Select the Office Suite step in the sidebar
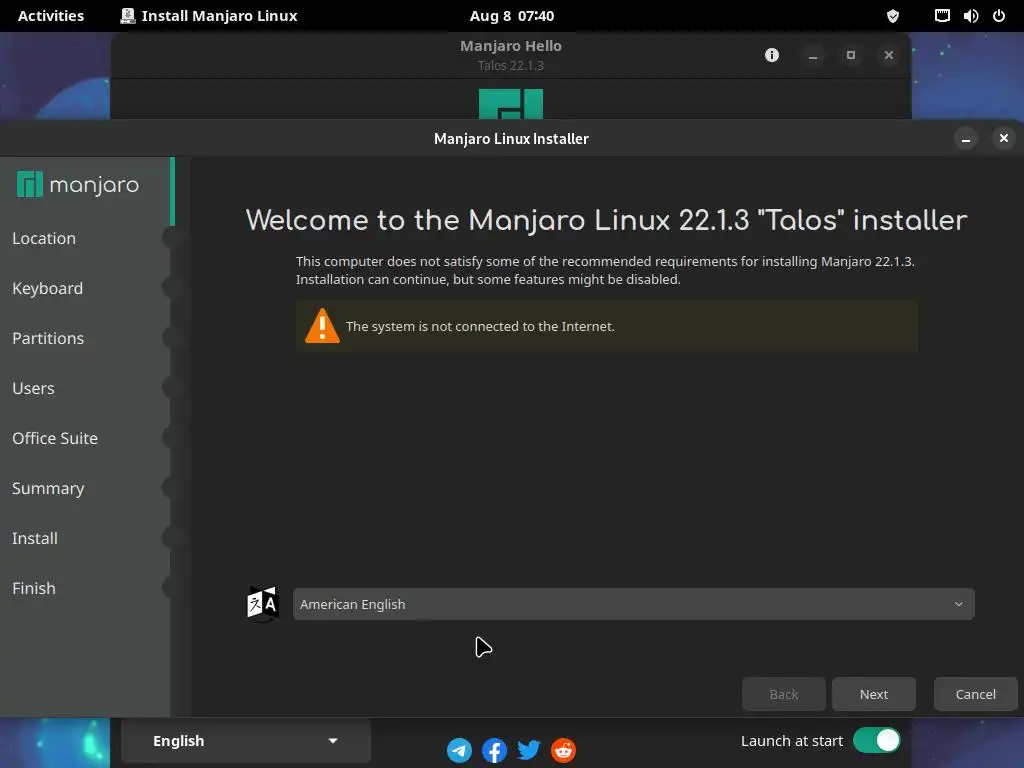Viewport: 1024px width, 768px height. click(x=55, y=438)
